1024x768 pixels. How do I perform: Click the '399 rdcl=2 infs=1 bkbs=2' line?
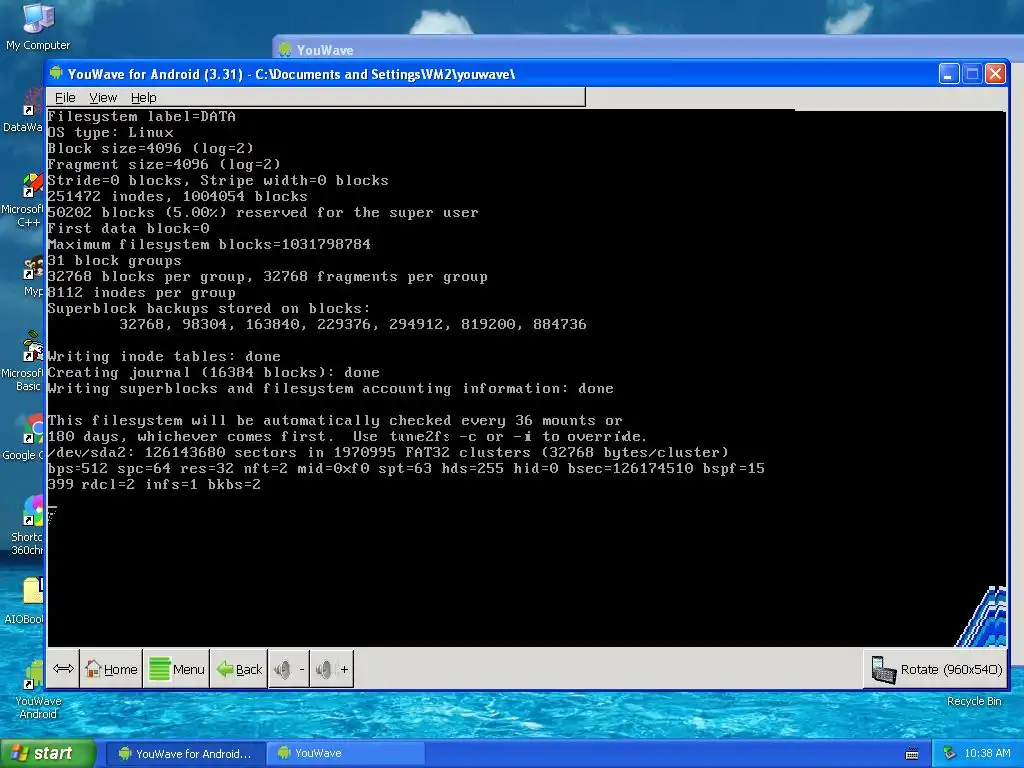pos(154,485)
